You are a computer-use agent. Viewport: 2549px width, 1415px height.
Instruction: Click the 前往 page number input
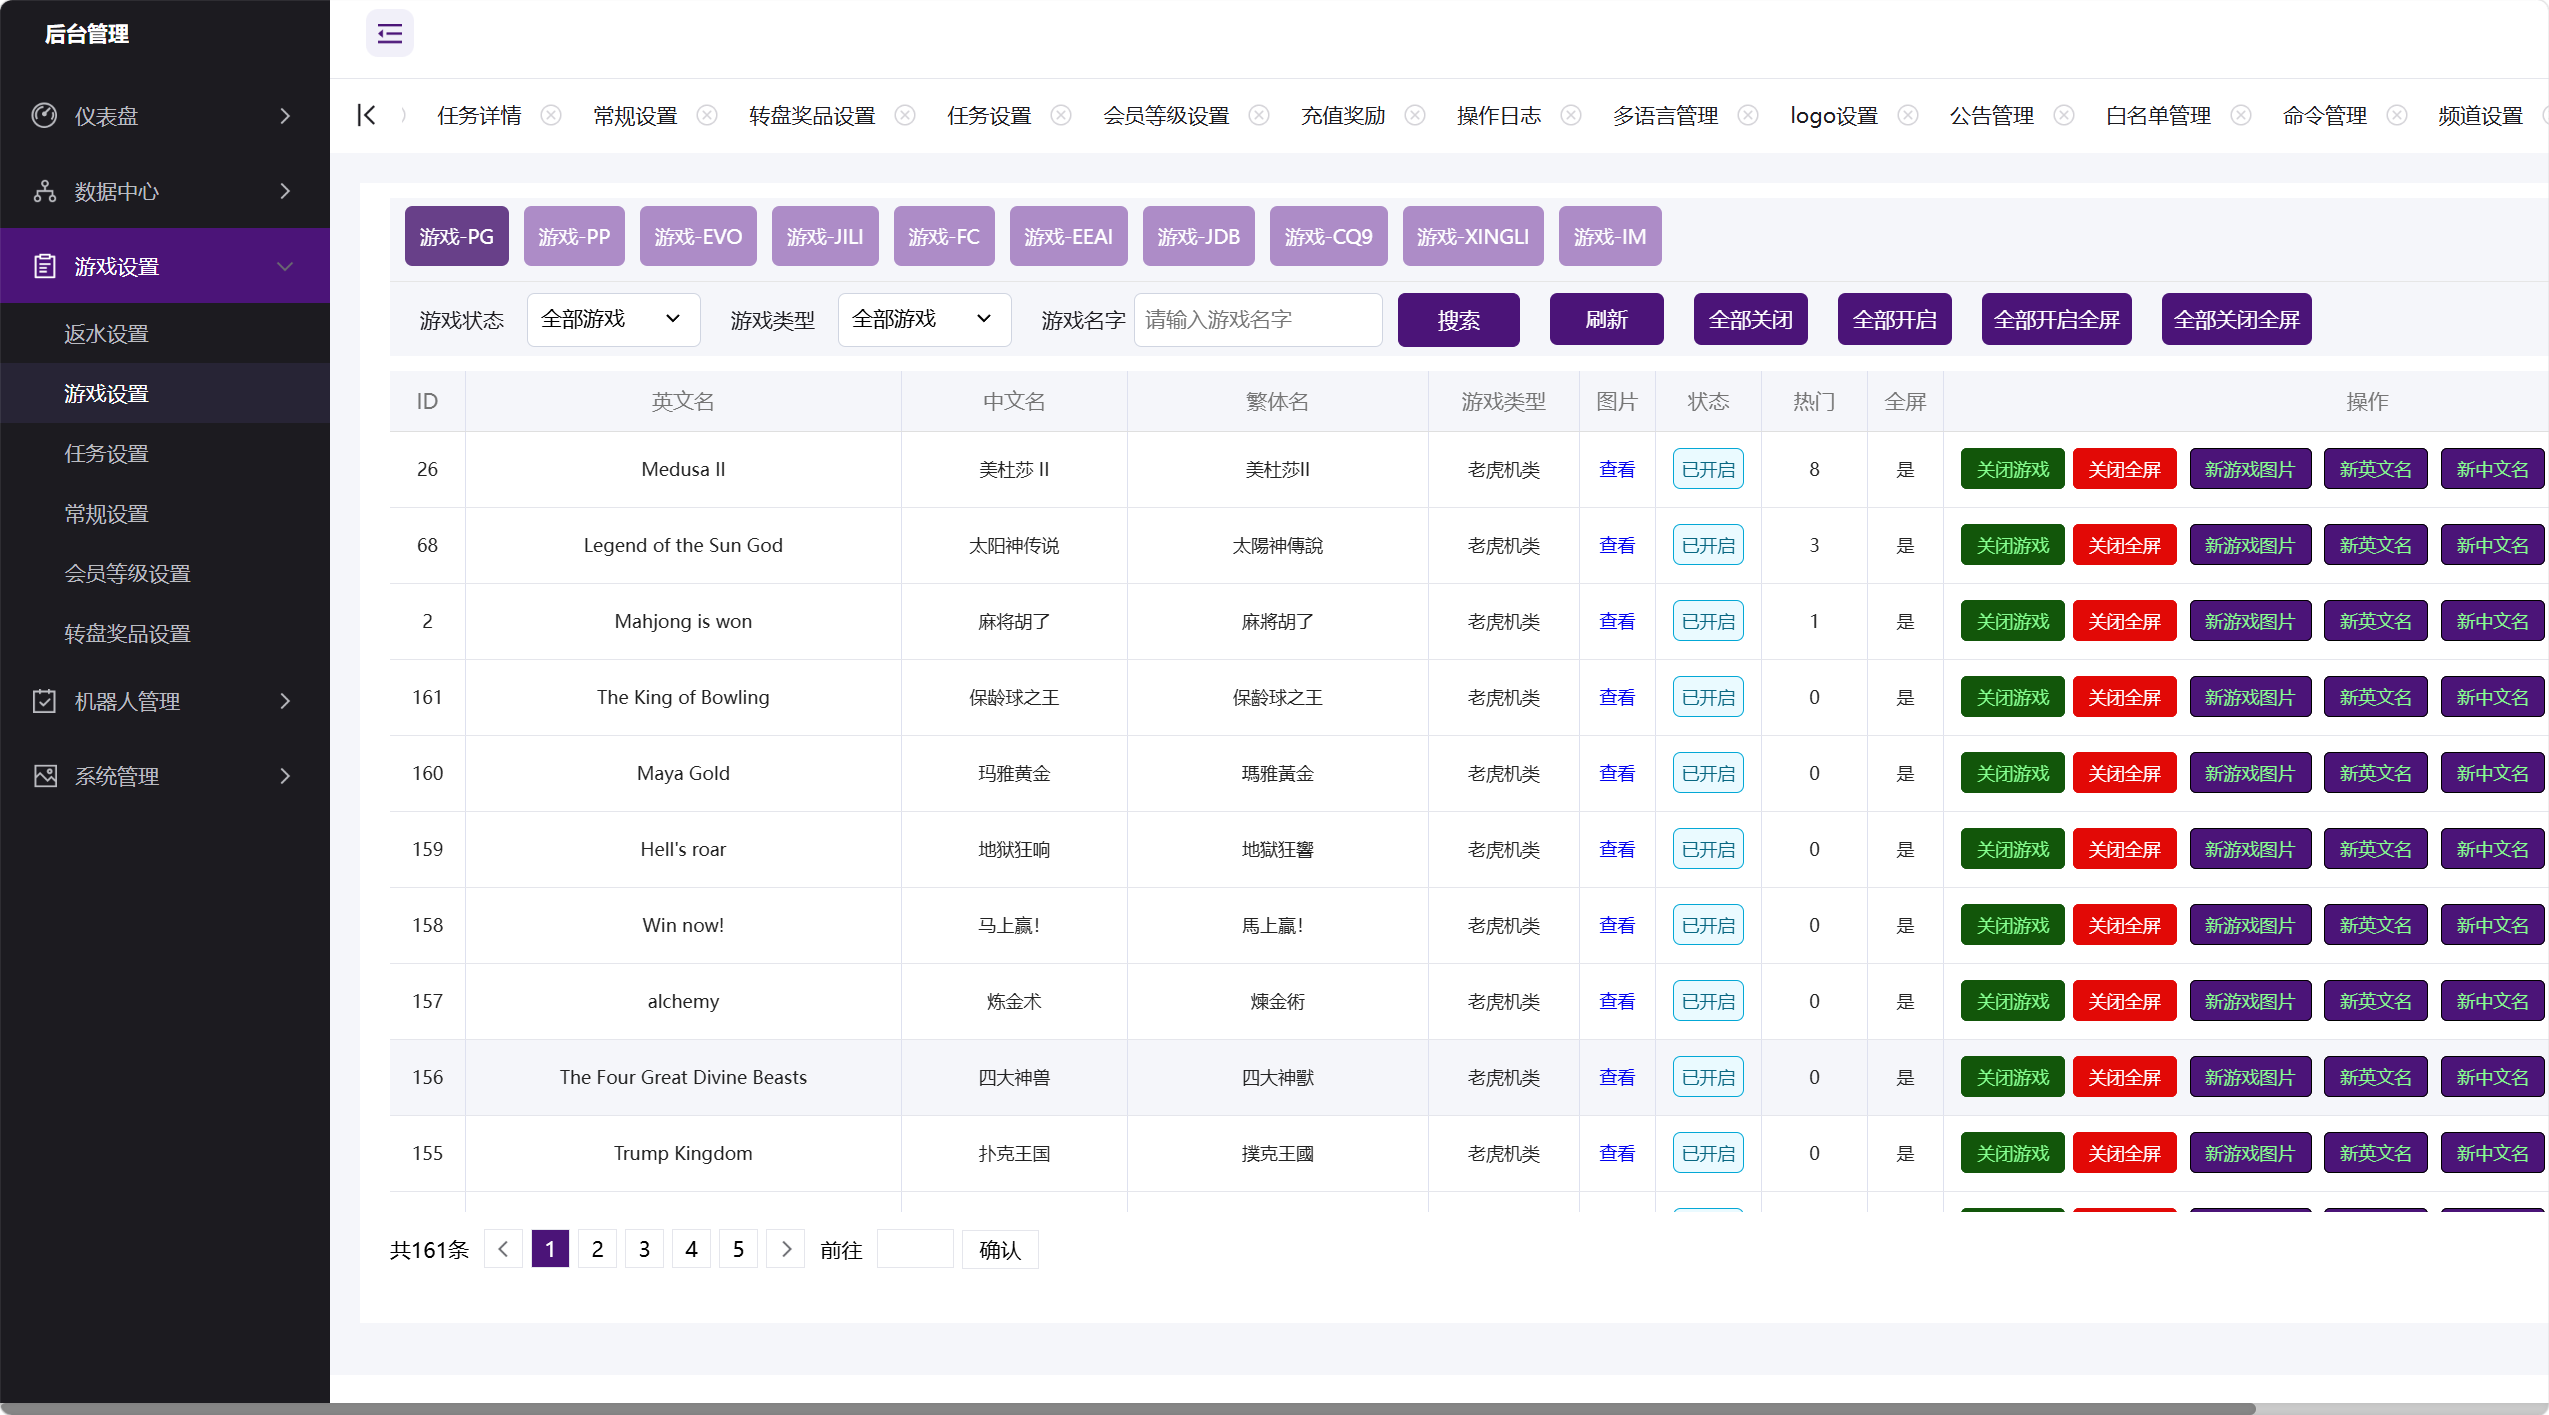914,1249
